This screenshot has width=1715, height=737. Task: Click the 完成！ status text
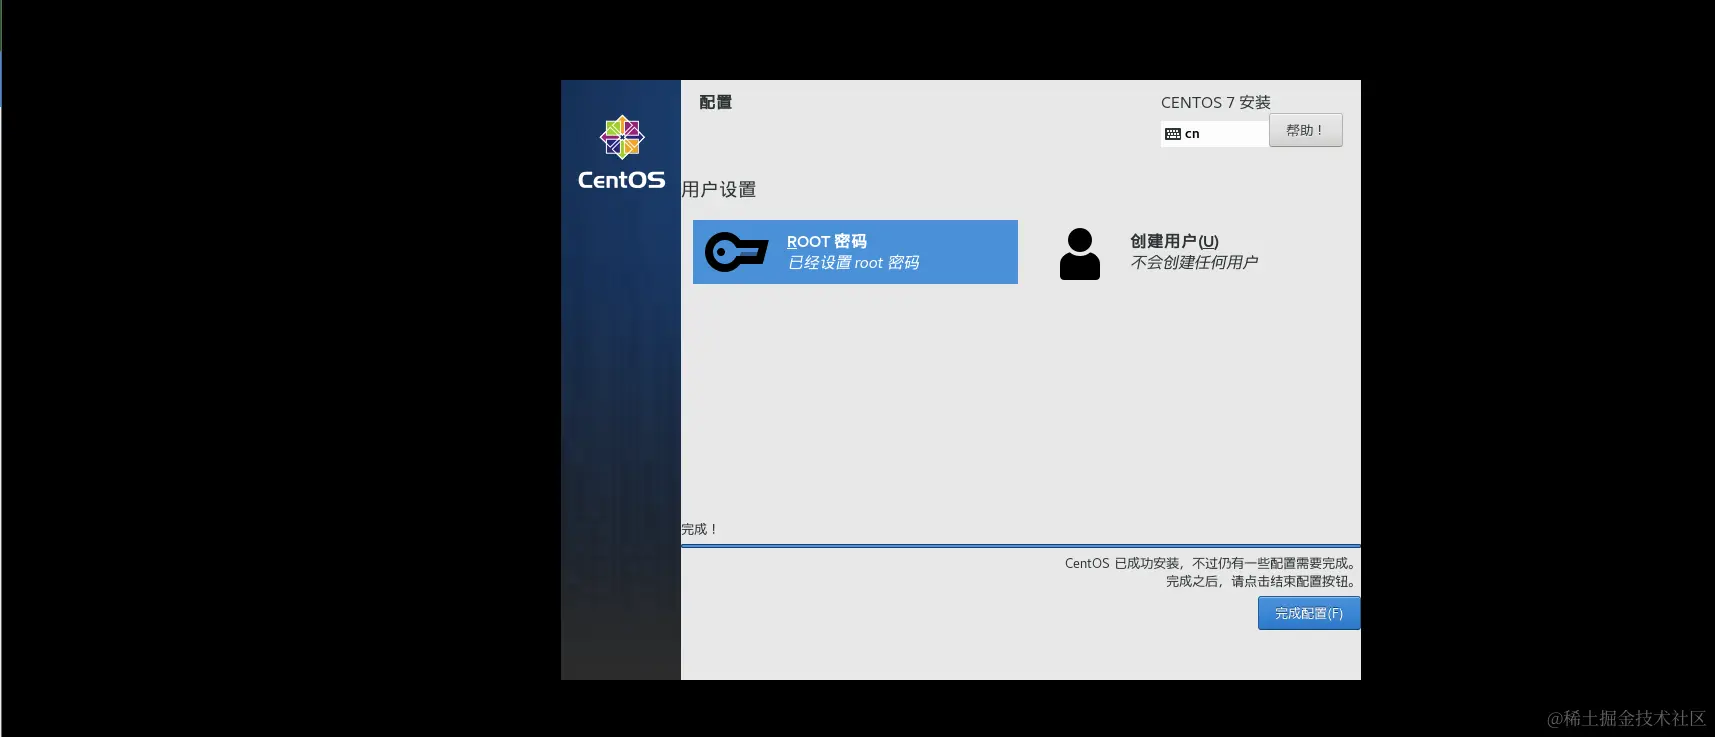pyautogui.click(x=699, y=529)
